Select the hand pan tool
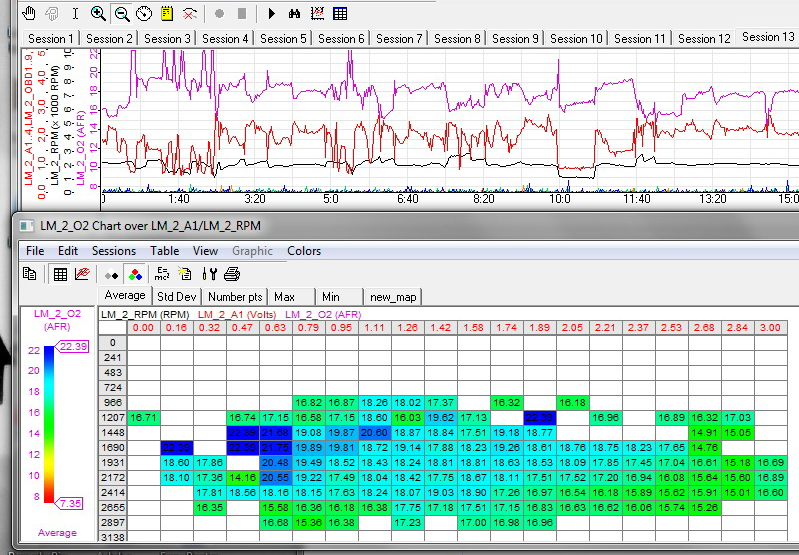The height and width of the screenshot is (555, 799). pyautogui.click(x=29, y=14)
